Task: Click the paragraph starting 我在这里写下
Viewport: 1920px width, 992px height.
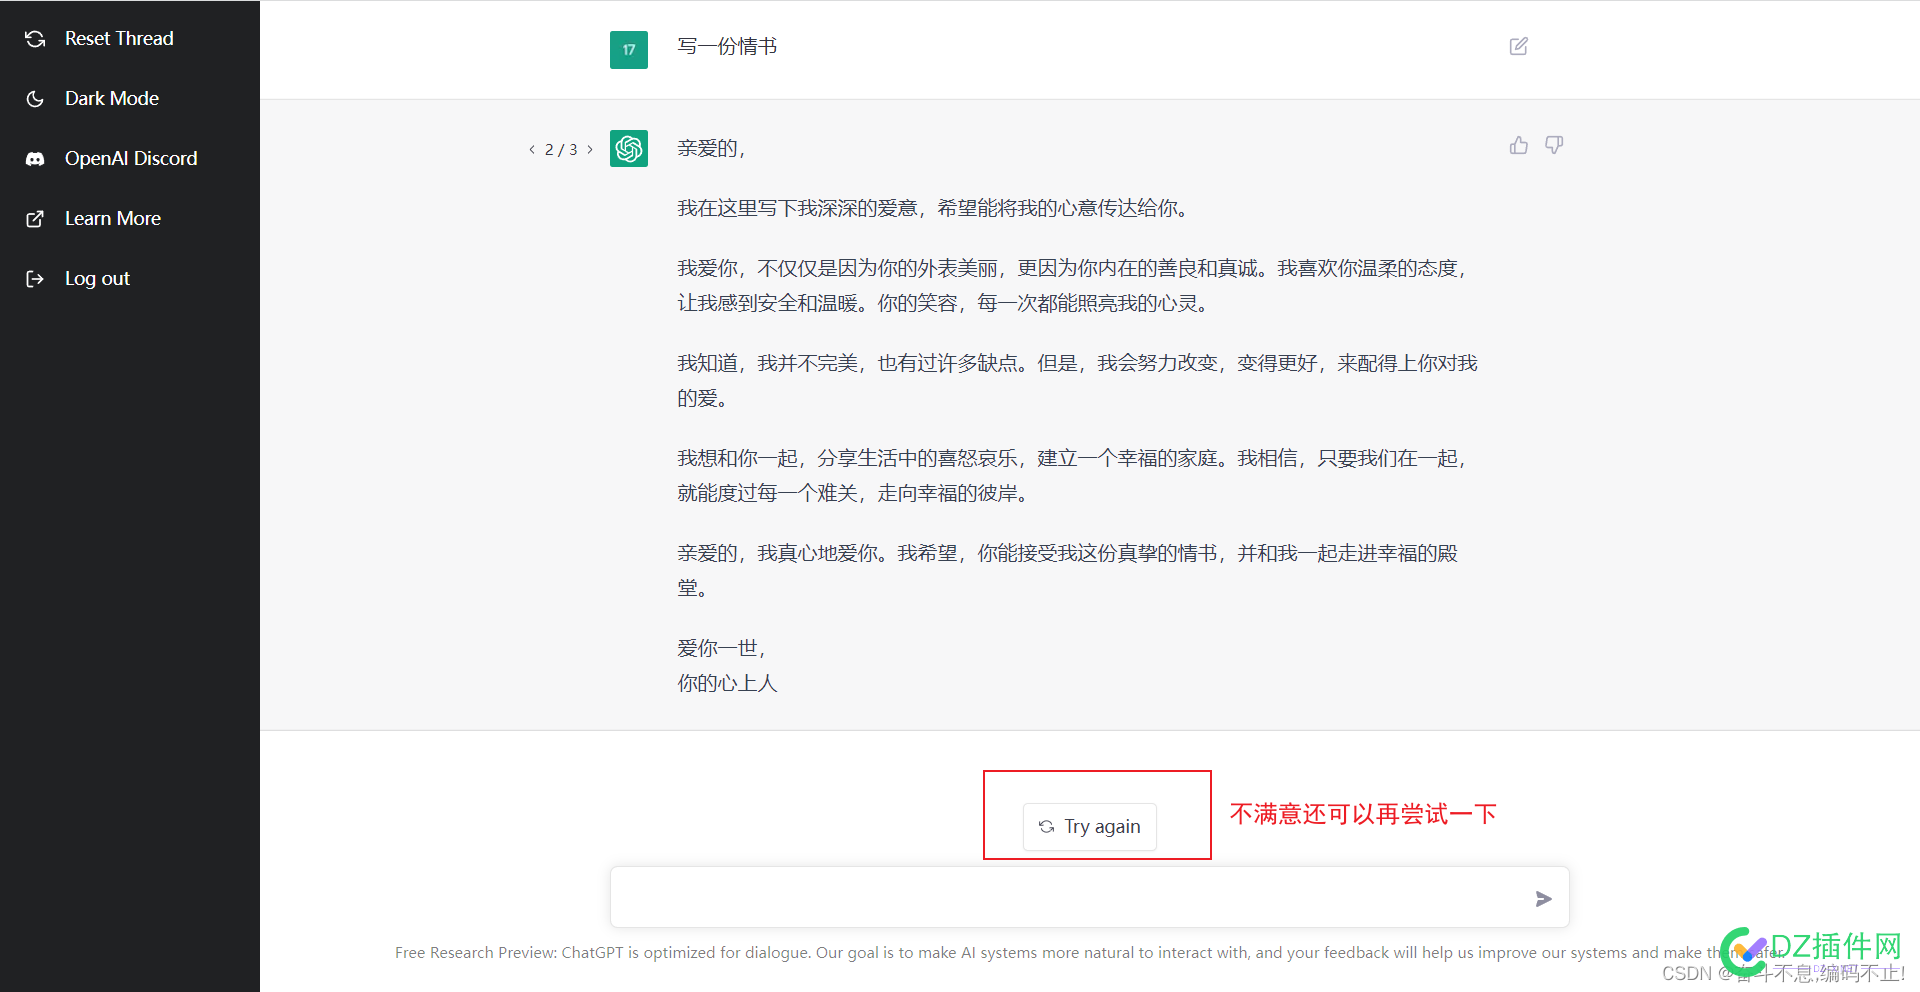Action: [x=932, y=209]
